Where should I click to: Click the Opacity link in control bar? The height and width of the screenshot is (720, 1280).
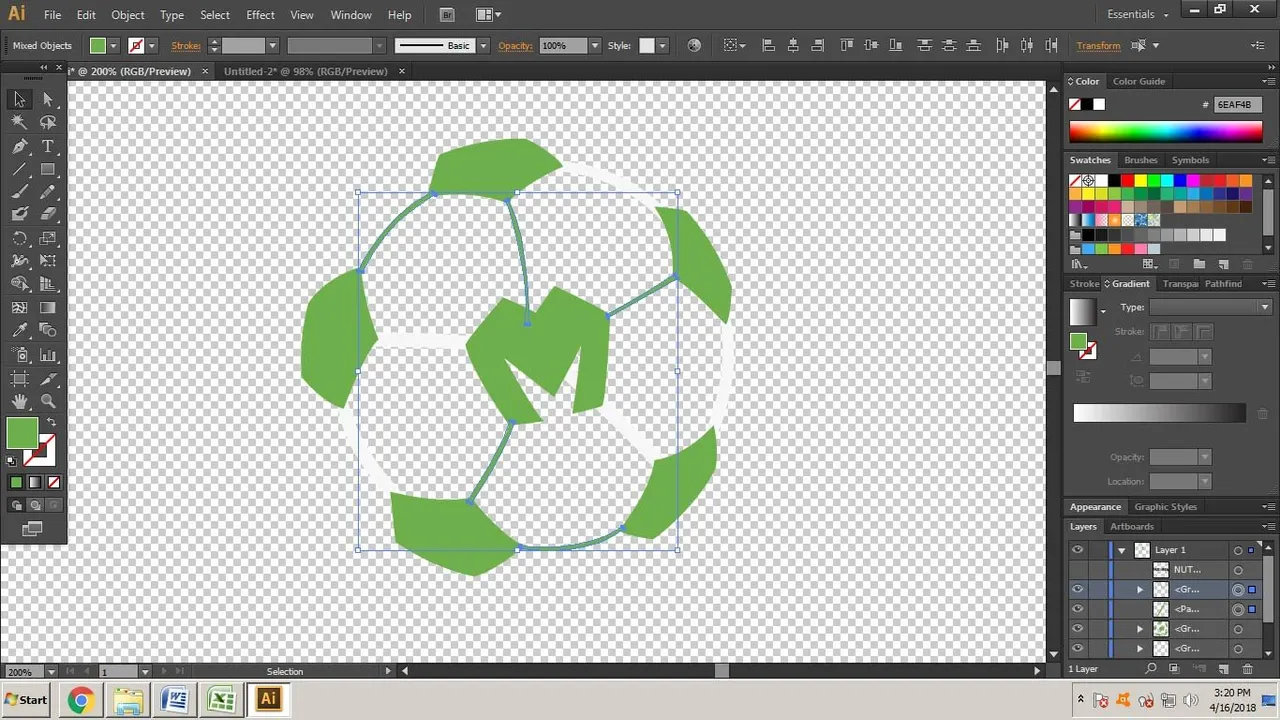[x=515, y=45]
